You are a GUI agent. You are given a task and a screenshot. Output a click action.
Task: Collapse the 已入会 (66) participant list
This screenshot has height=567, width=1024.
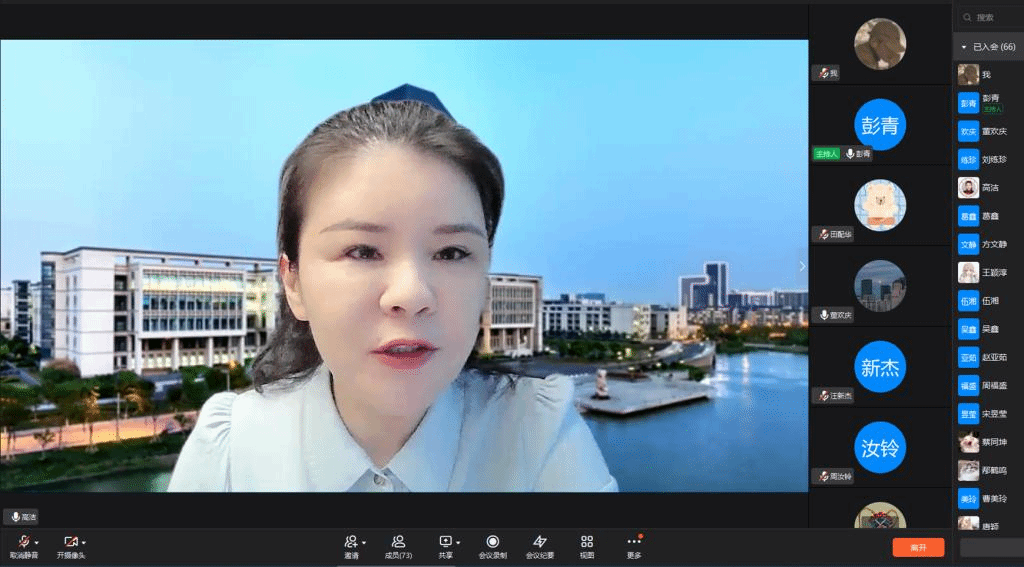964,47
